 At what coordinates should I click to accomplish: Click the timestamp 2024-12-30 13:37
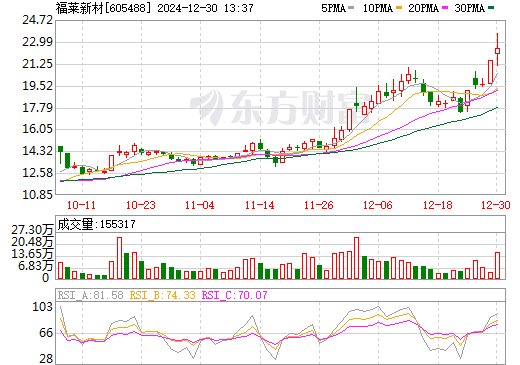(x=205, y=8)
